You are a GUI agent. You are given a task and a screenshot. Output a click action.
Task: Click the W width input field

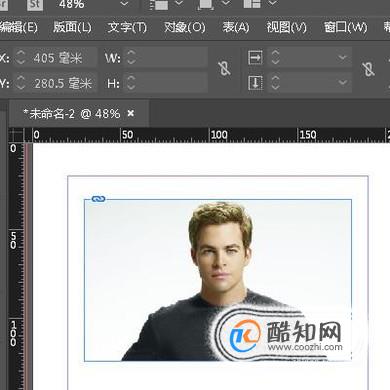[x=173, y=58]
